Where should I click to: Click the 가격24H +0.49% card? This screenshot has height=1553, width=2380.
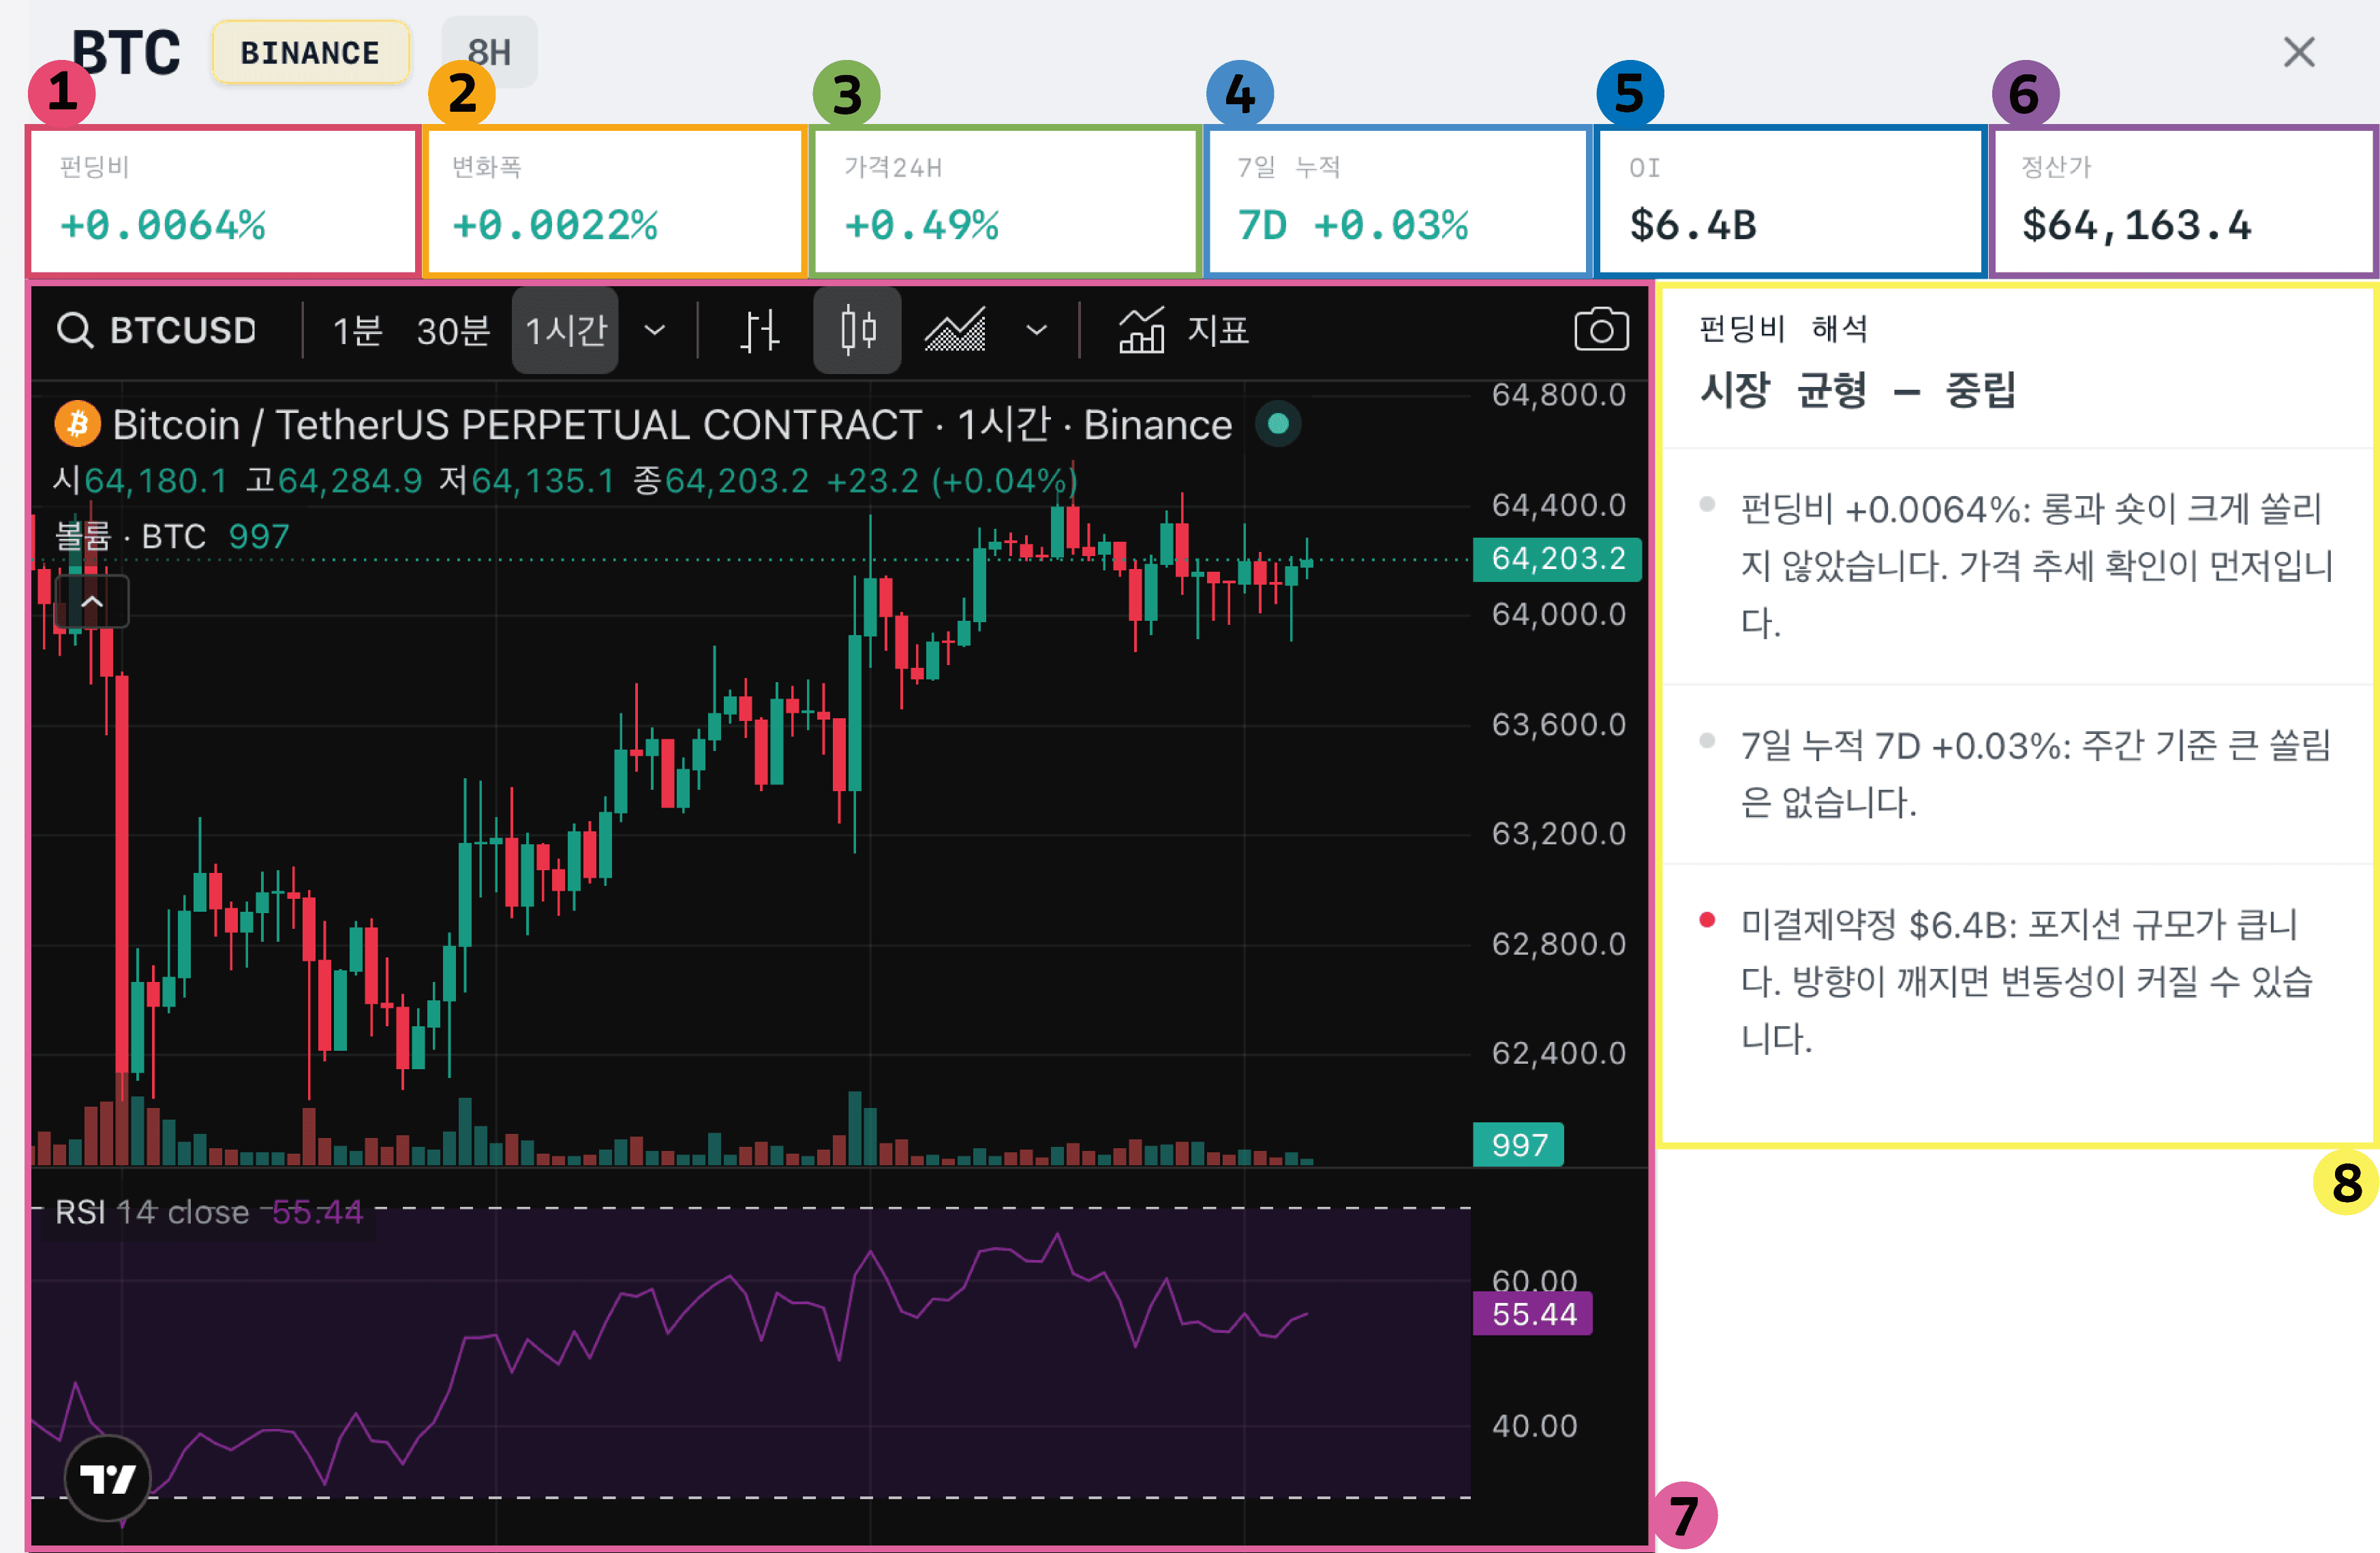(x=1005, y=201)
